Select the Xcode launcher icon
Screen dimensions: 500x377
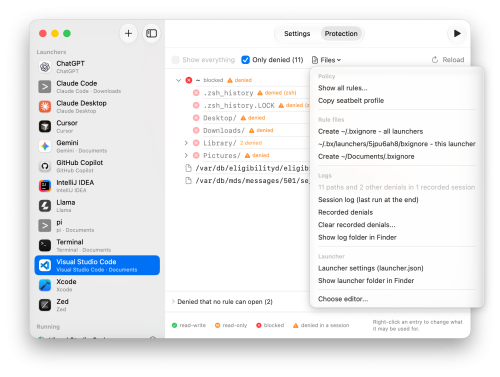pos(45,285)
